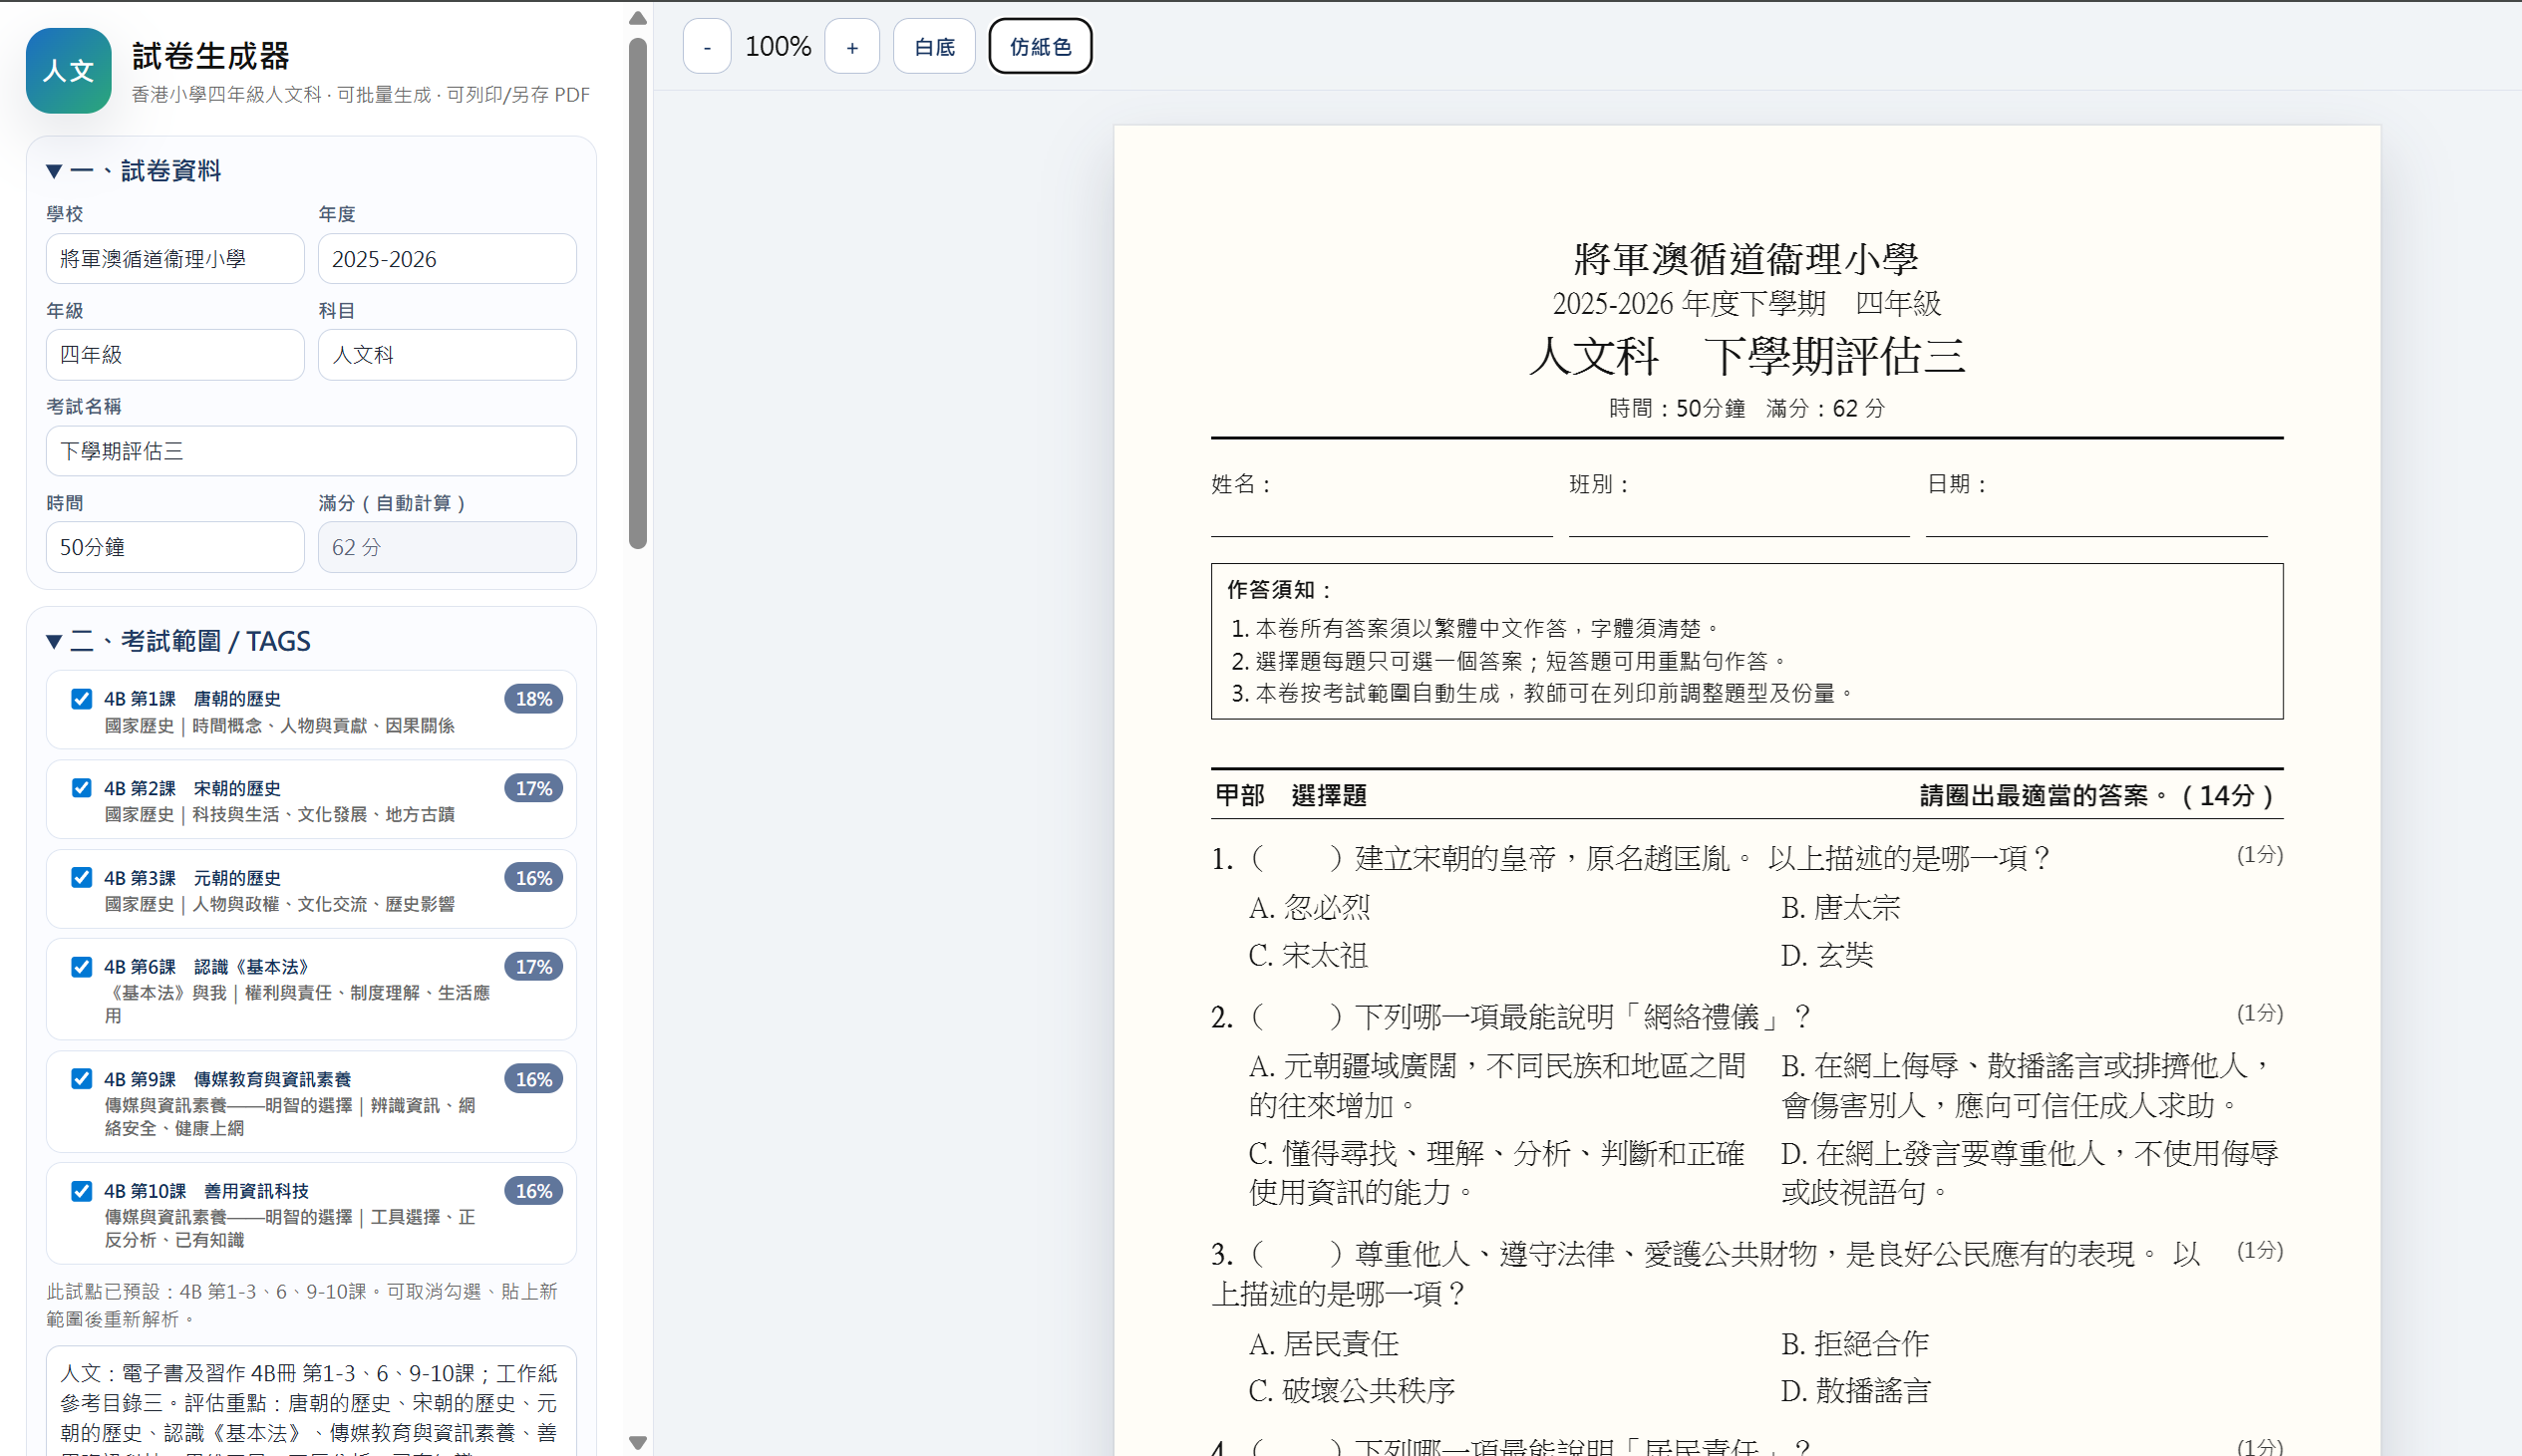2522x1456 pixels.
Task: Uncheck 4B 第2課 宋朝的歷史 checkbox
Action: point(82,788)
